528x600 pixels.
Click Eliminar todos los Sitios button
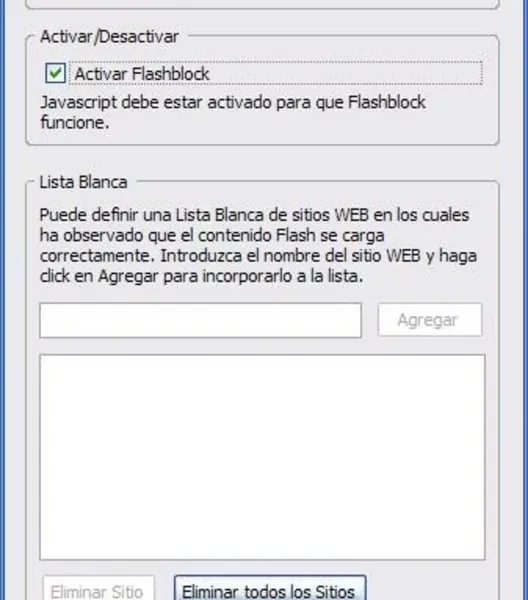coord(270,589)
